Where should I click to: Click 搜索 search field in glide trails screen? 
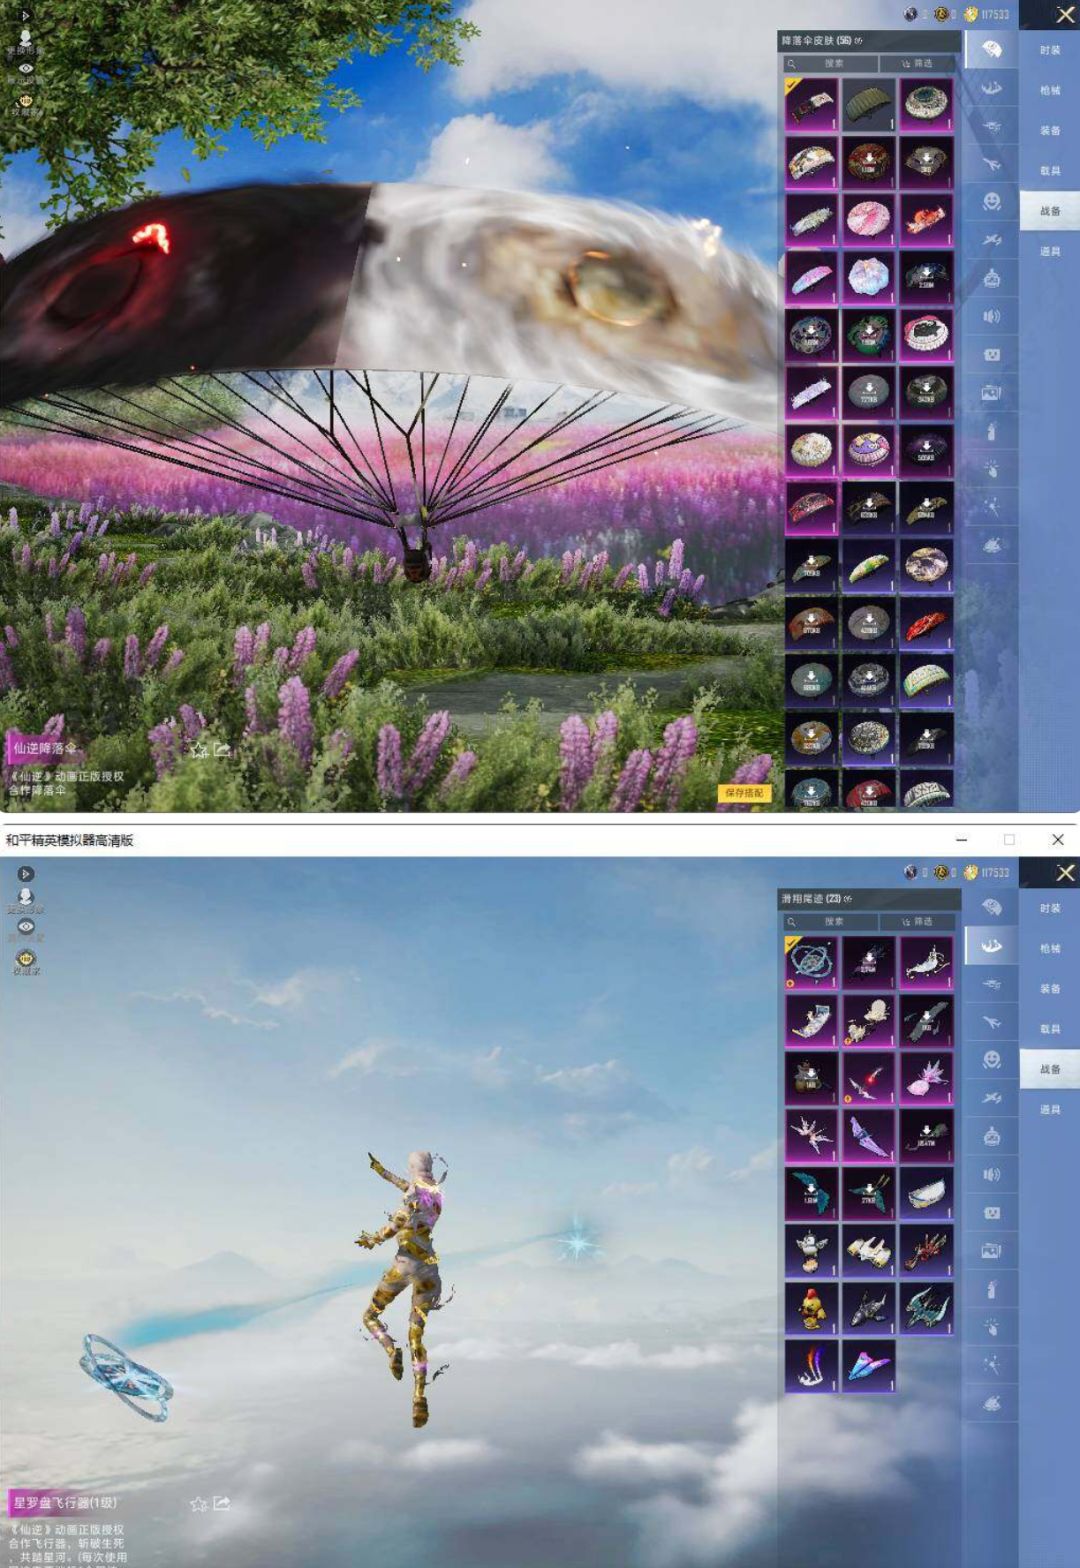point(830,921)
